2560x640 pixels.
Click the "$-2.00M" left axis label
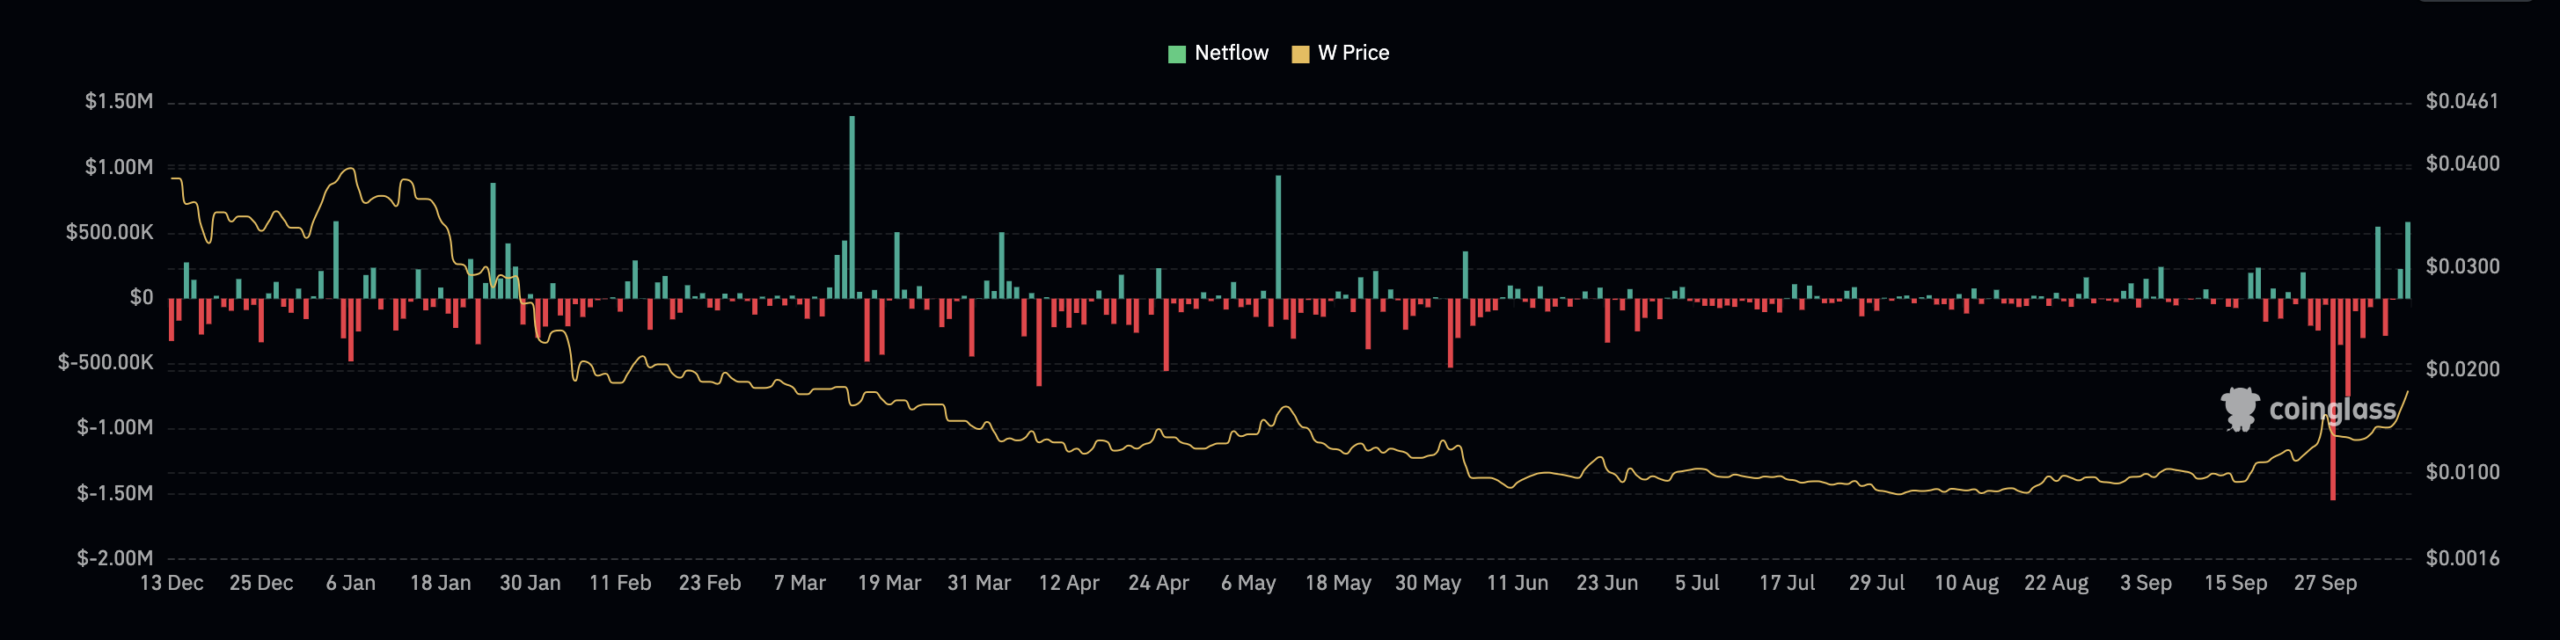tap(115, 558)
